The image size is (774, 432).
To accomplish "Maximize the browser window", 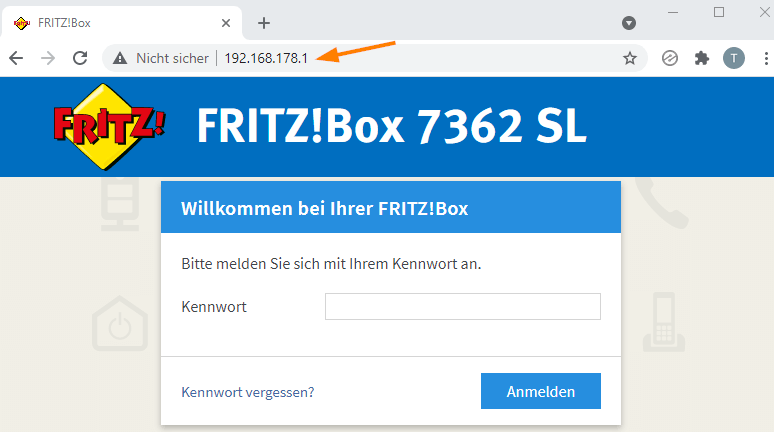I will tap(719, 12).
